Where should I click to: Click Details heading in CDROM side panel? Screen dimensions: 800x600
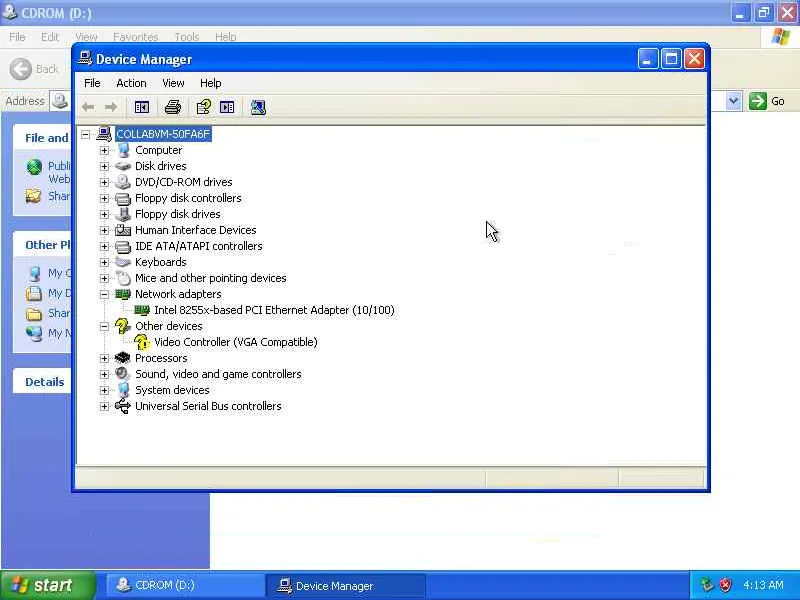point(45,382)
